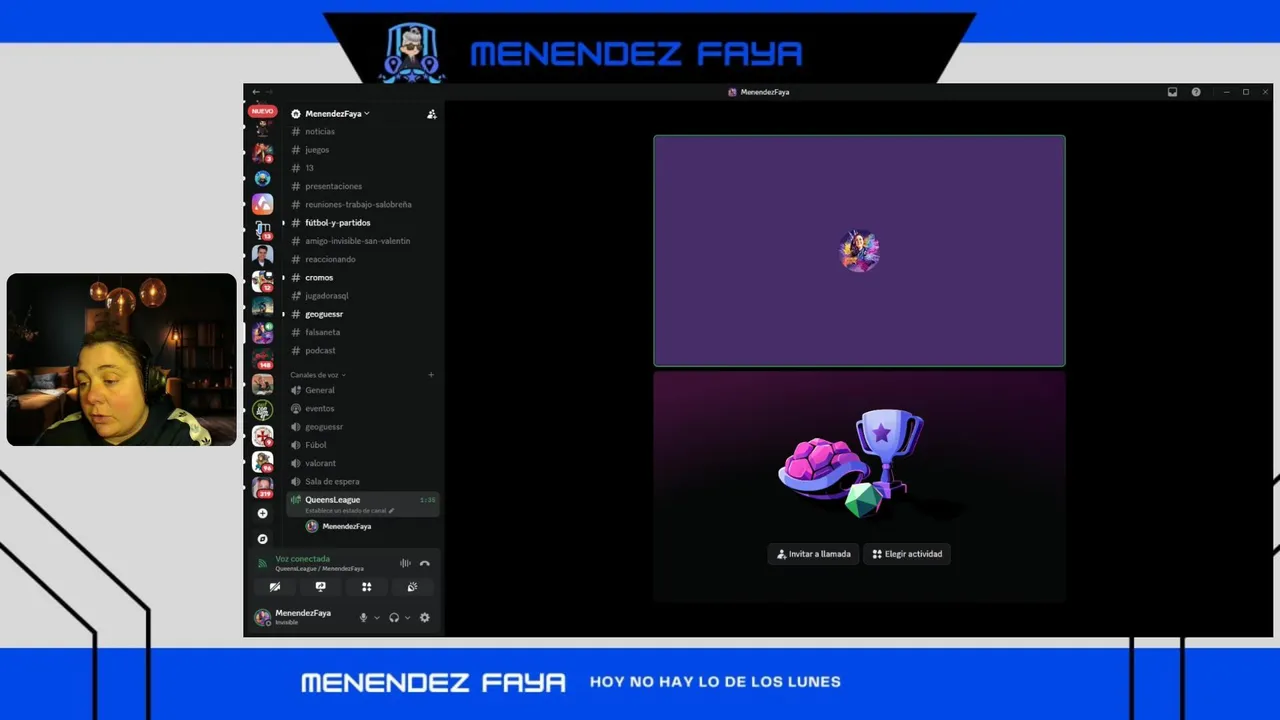Click the add a server plus button

pyautogui.click(x=262, y=513)
